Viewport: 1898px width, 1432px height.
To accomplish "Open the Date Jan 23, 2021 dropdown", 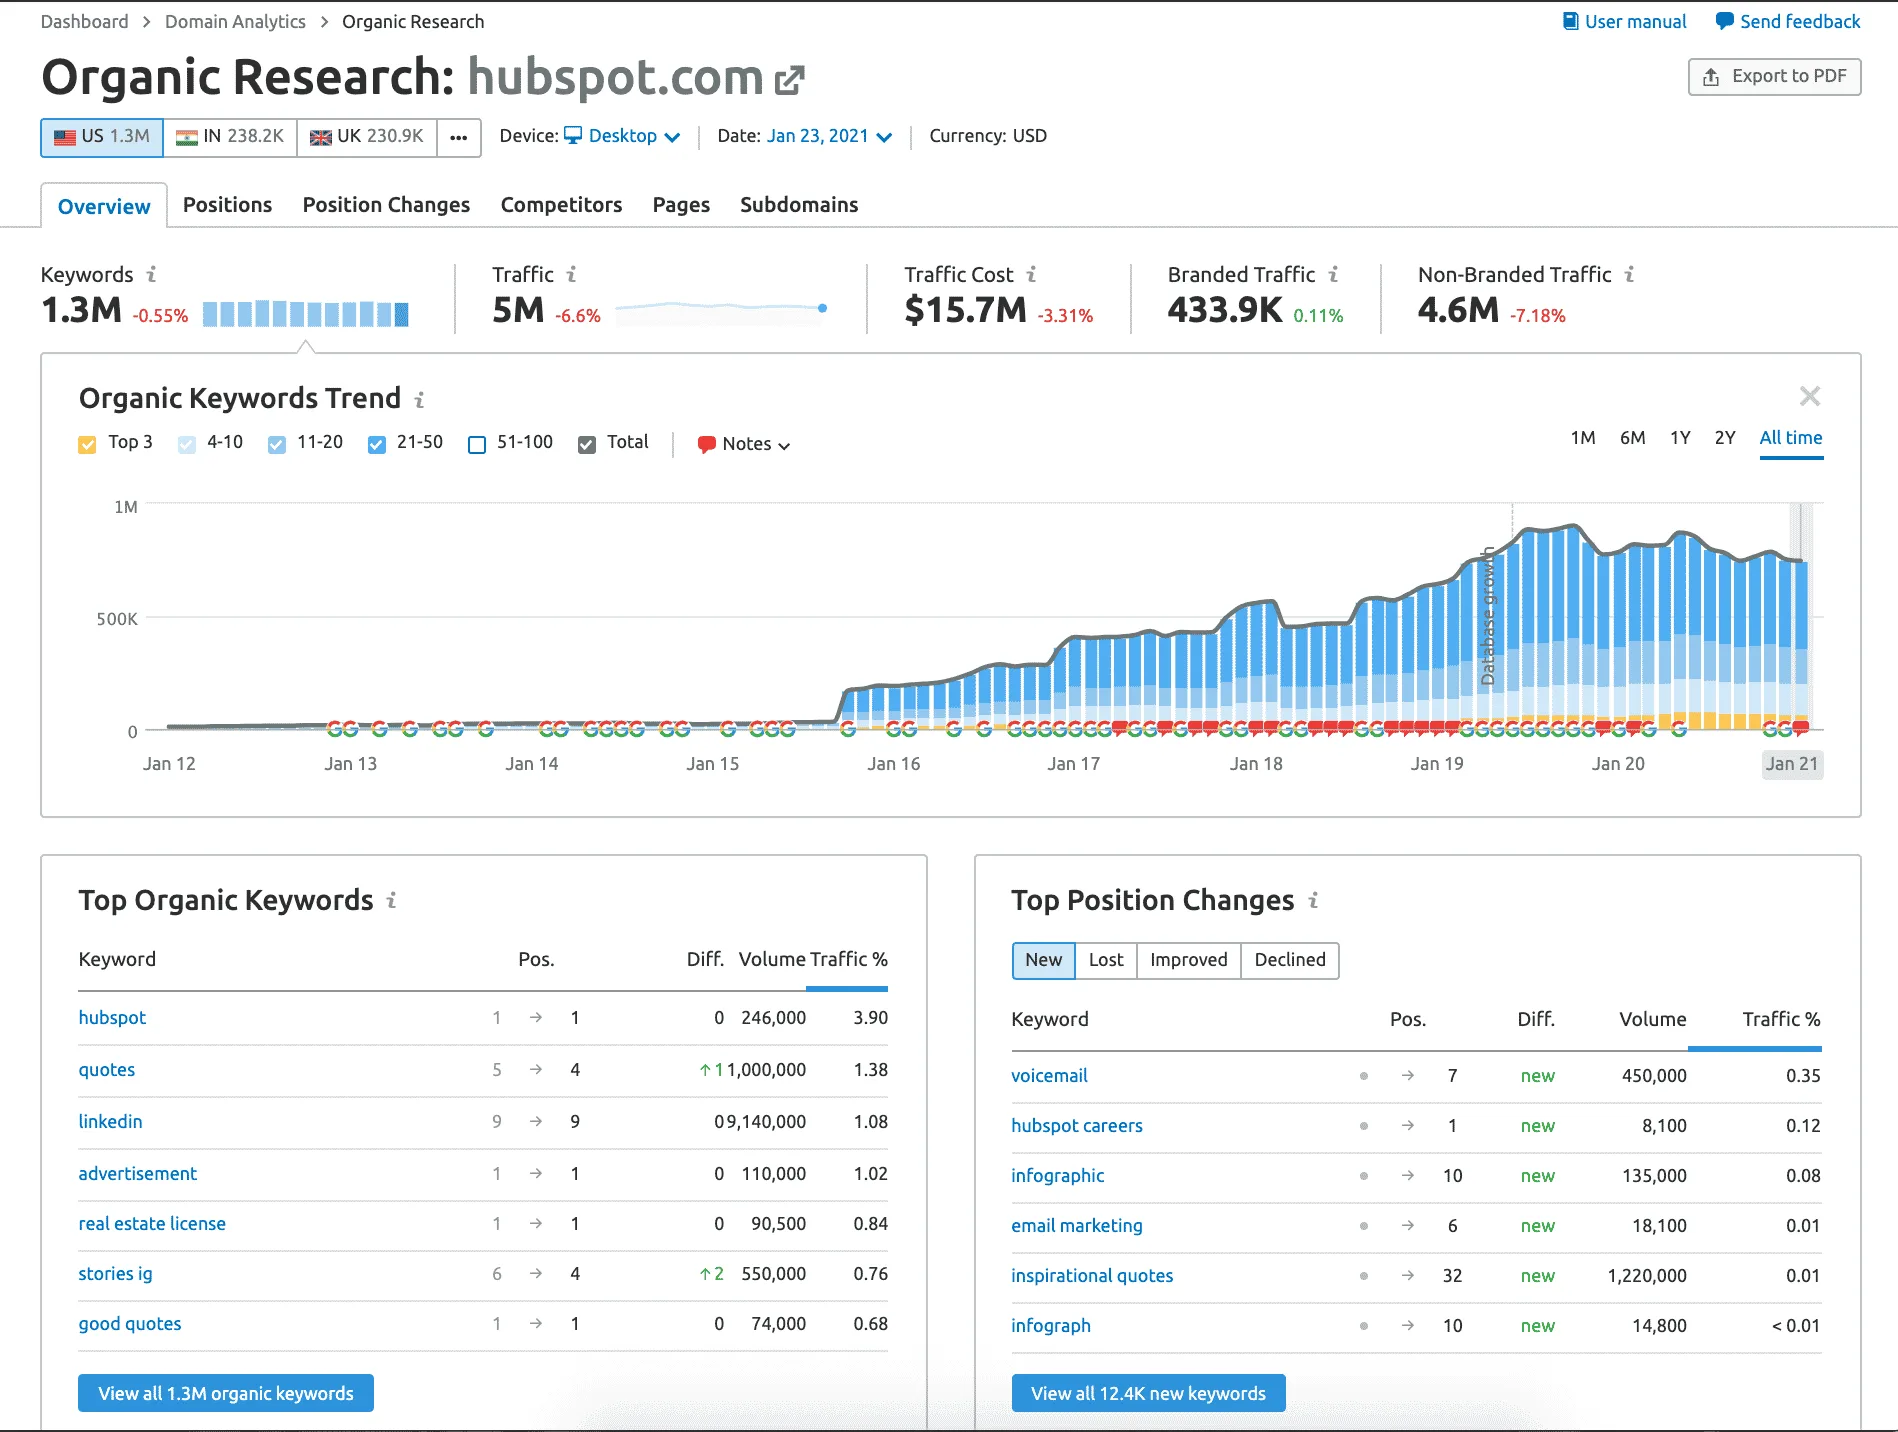I will point(829,136).
